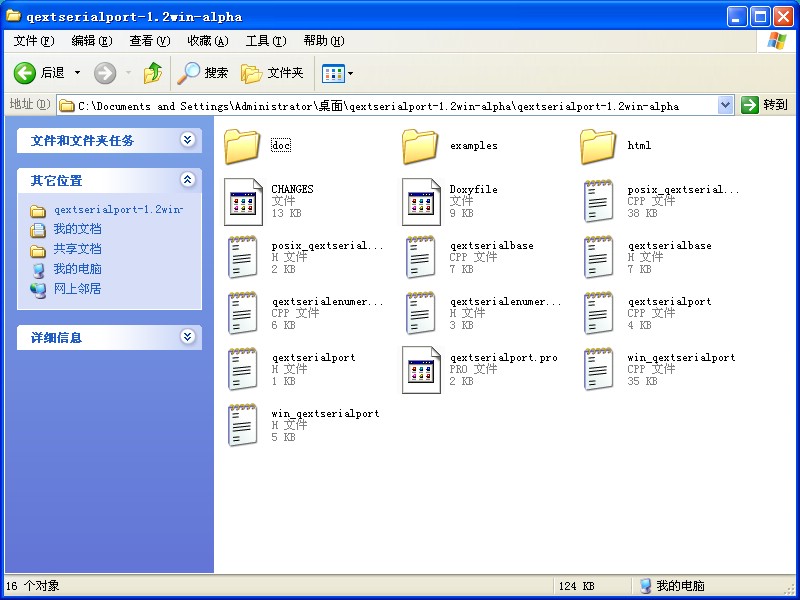Image resolution: width=800 pixels, height=600 pixels.
Task: Select posix_qextserial H file icon
Action: (x=242, y=257)
